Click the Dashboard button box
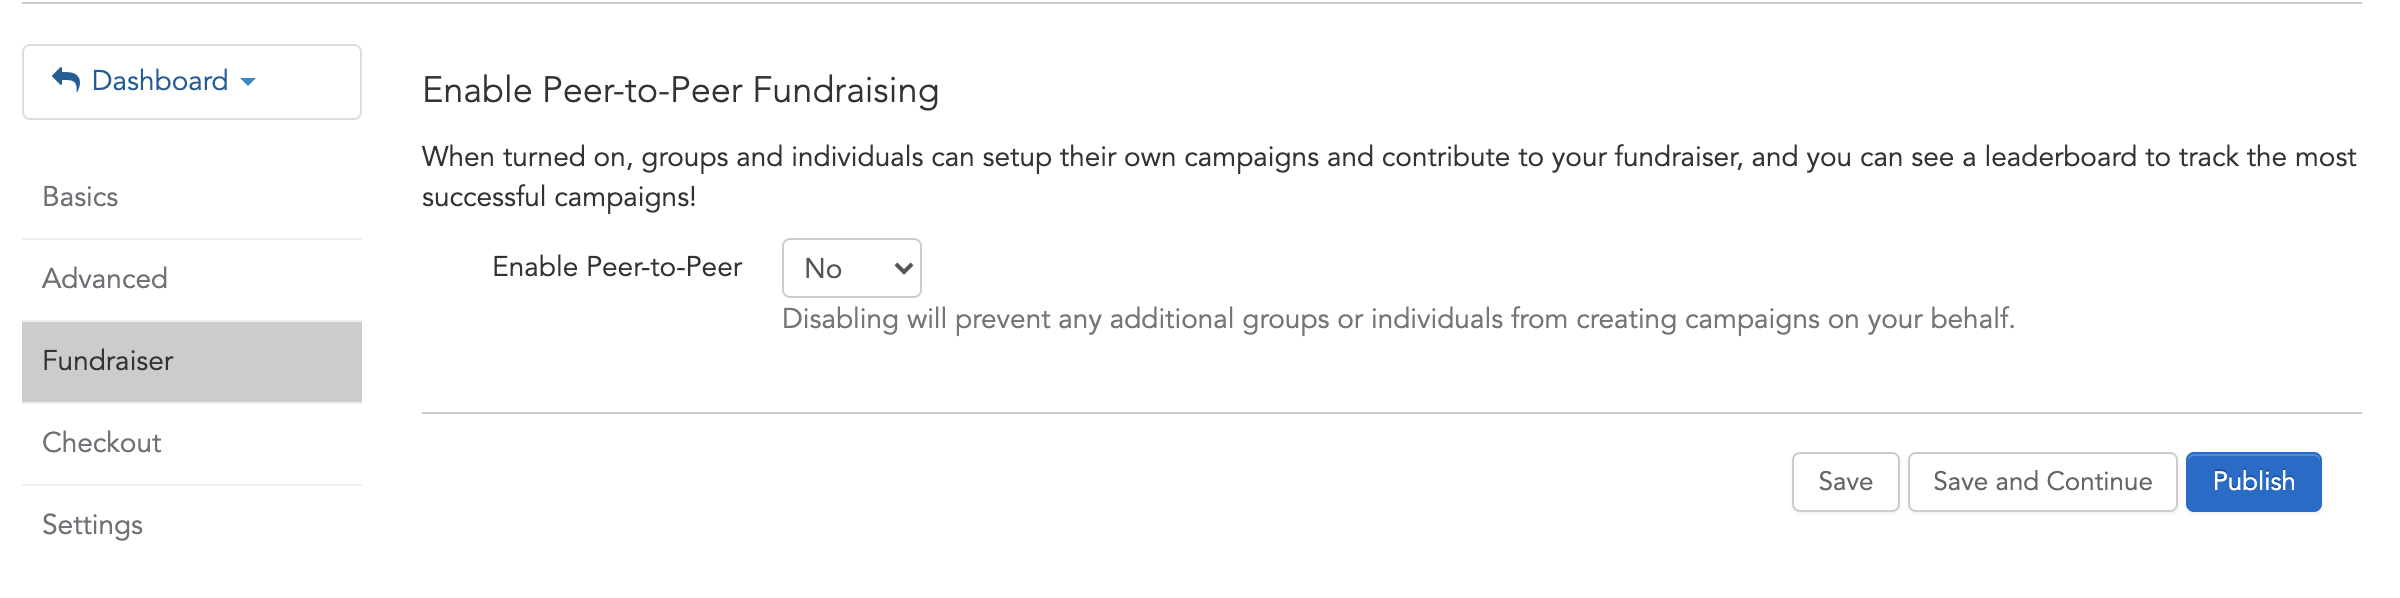 tap(192, 82)
